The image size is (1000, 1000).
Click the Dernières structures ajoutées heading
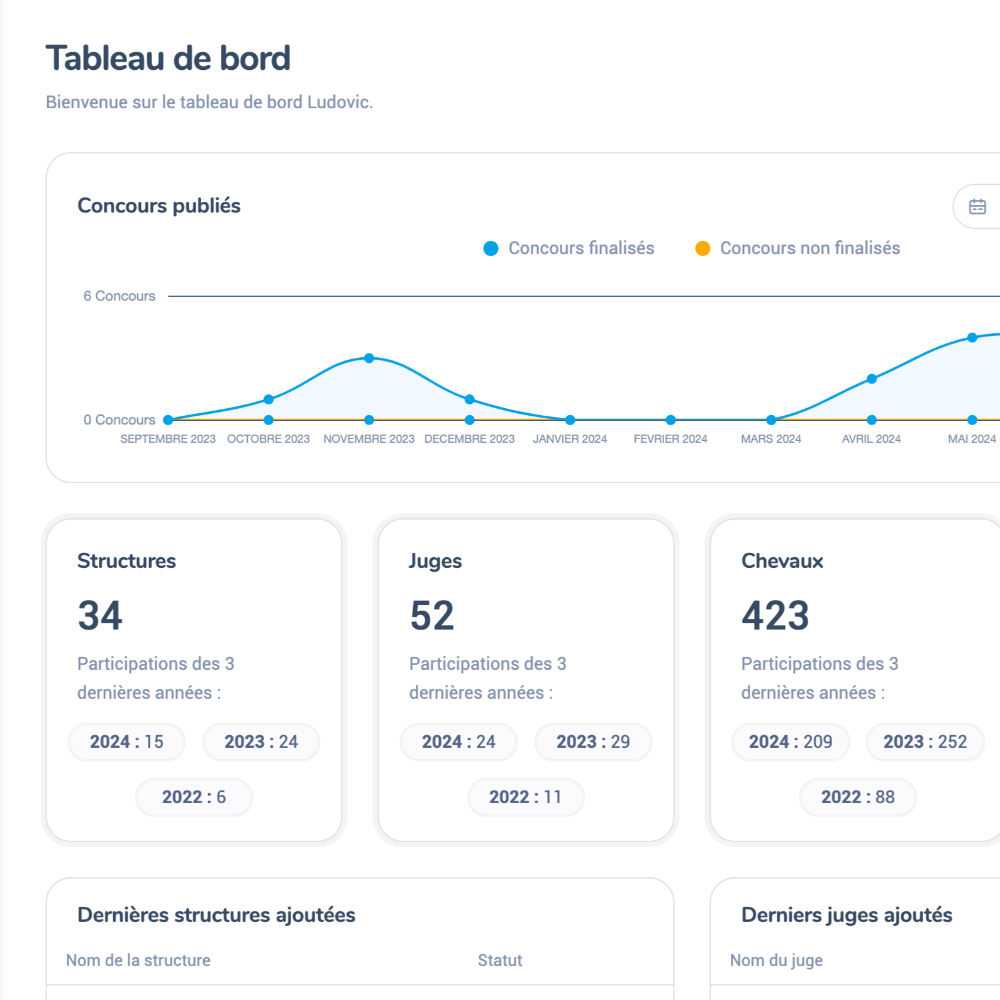216,915
